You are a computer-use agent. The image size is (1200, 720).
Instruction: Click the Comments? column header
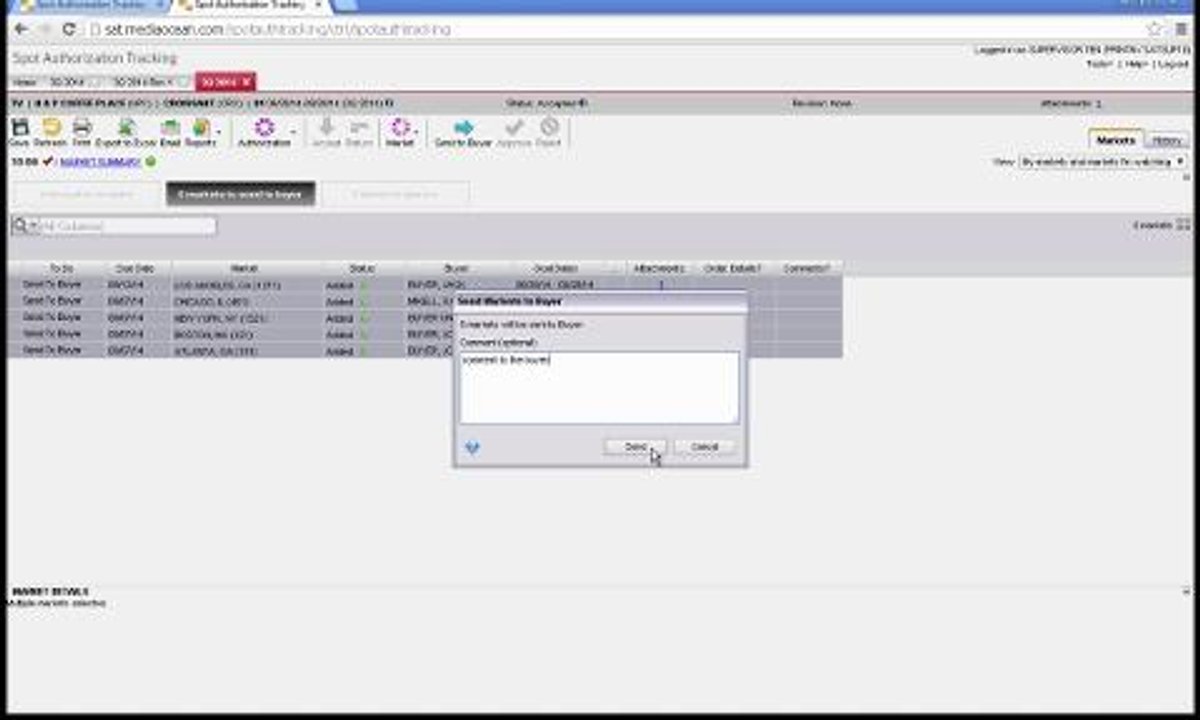point(808,268)
